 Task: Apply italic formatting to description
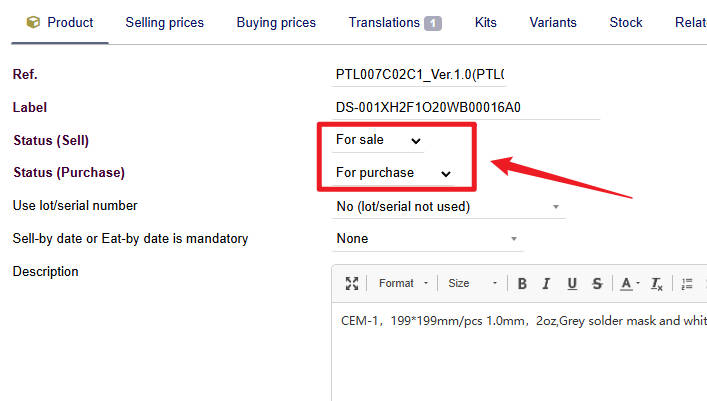(x=547, y=283)
